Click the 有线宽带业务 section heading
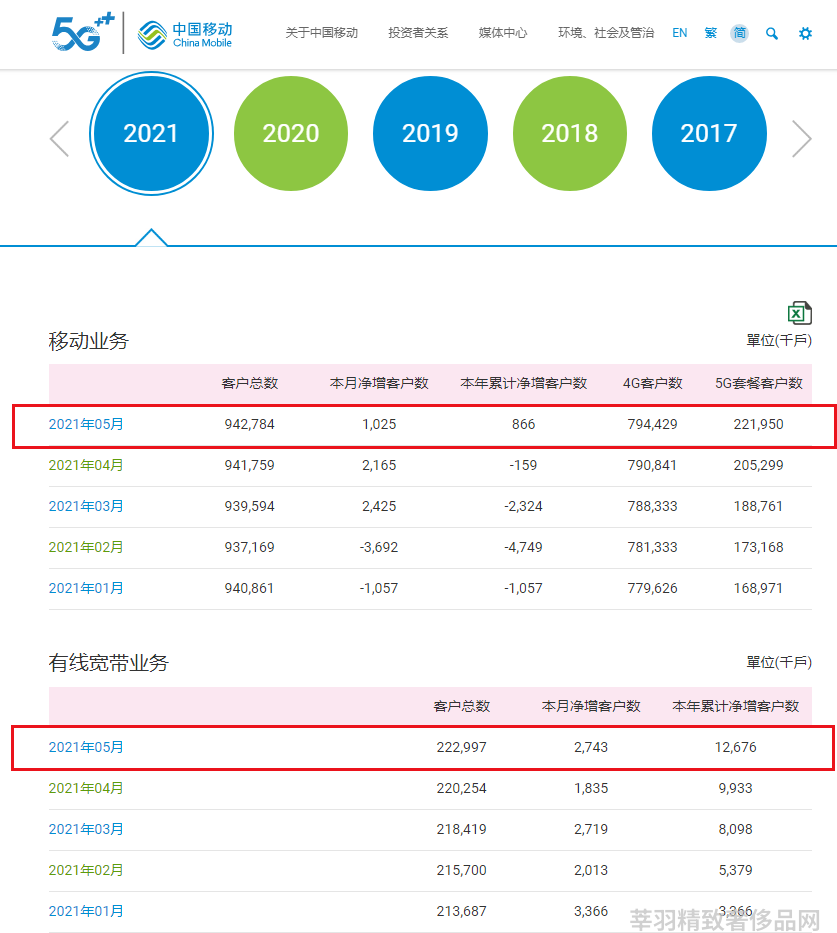The image size is (837, 933). (109, 663)
